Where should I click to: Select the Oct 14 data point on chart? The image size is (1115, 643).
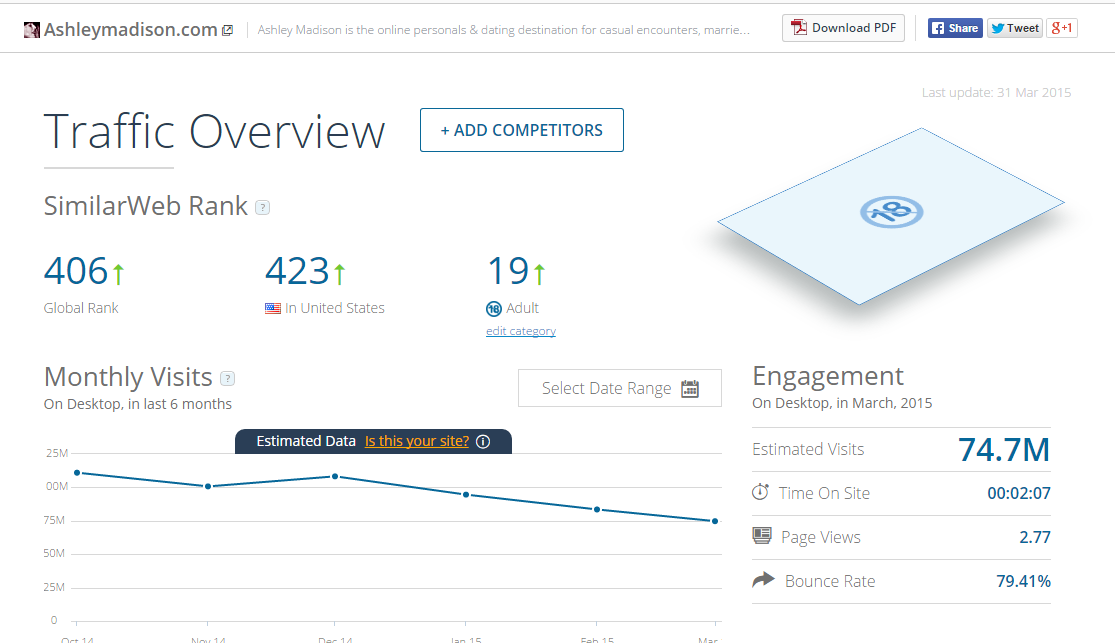coord(78,473)
